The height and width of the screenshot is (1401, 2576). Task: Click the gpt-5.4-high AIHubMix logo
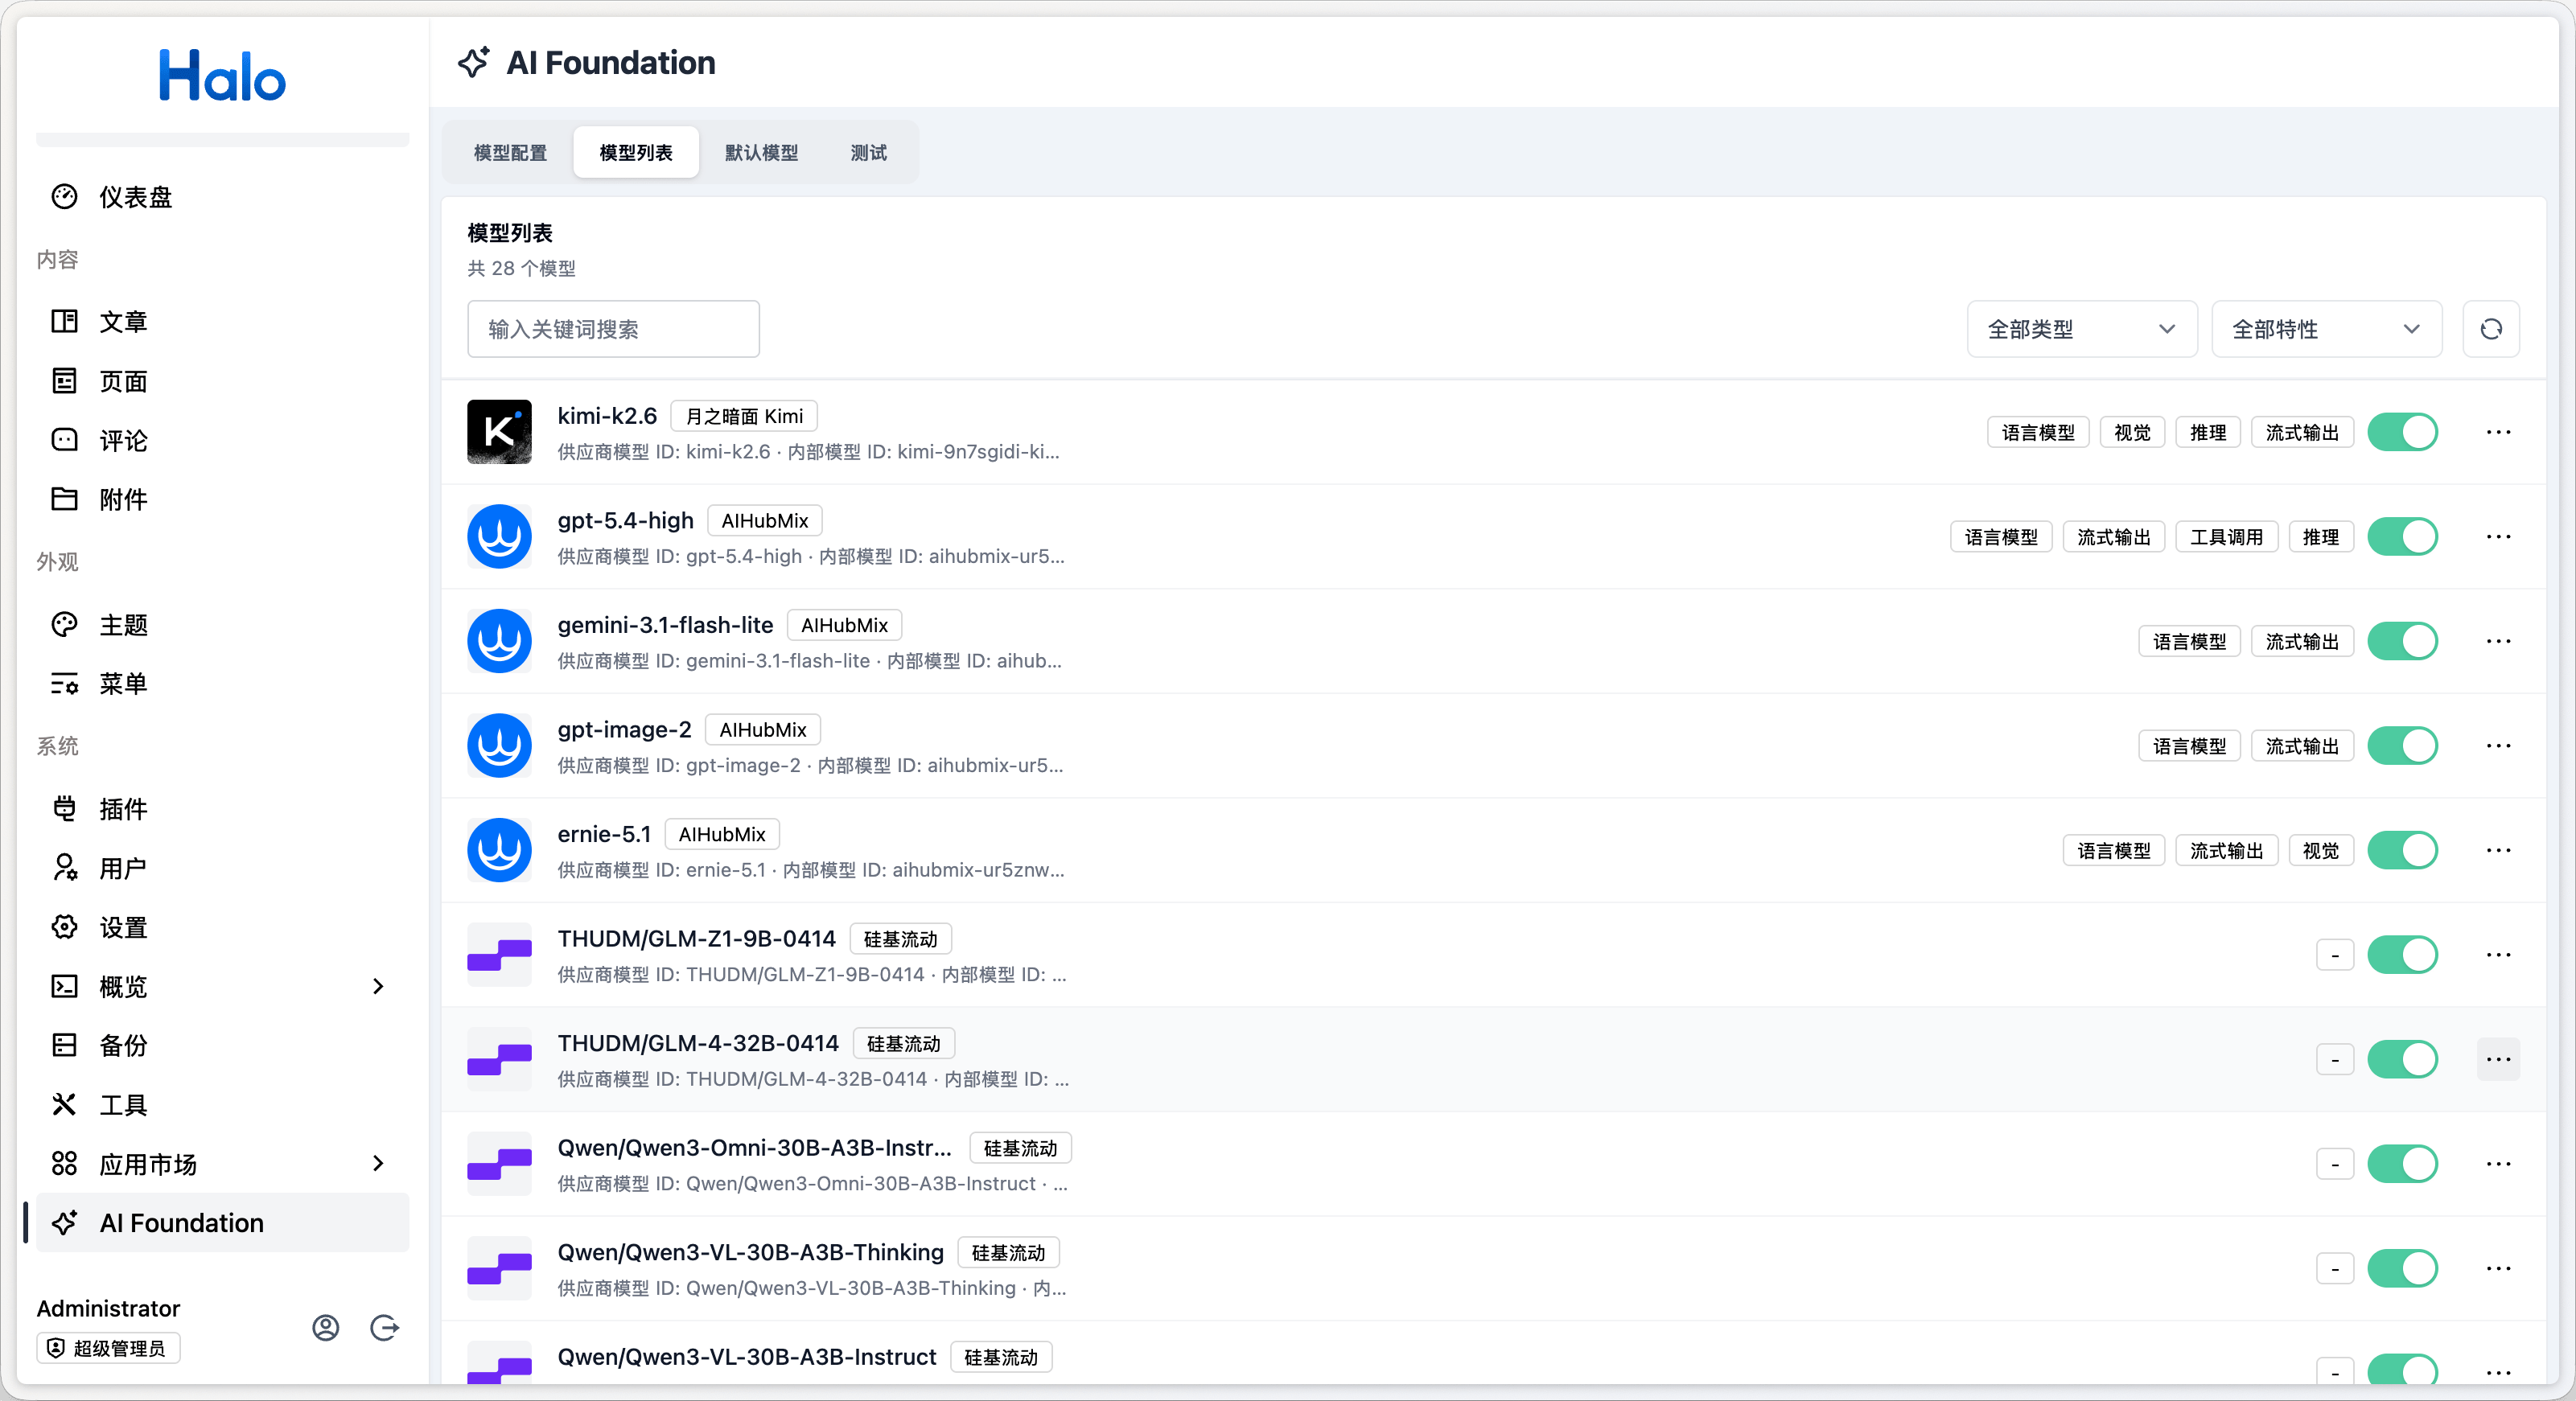click(499, 537)
